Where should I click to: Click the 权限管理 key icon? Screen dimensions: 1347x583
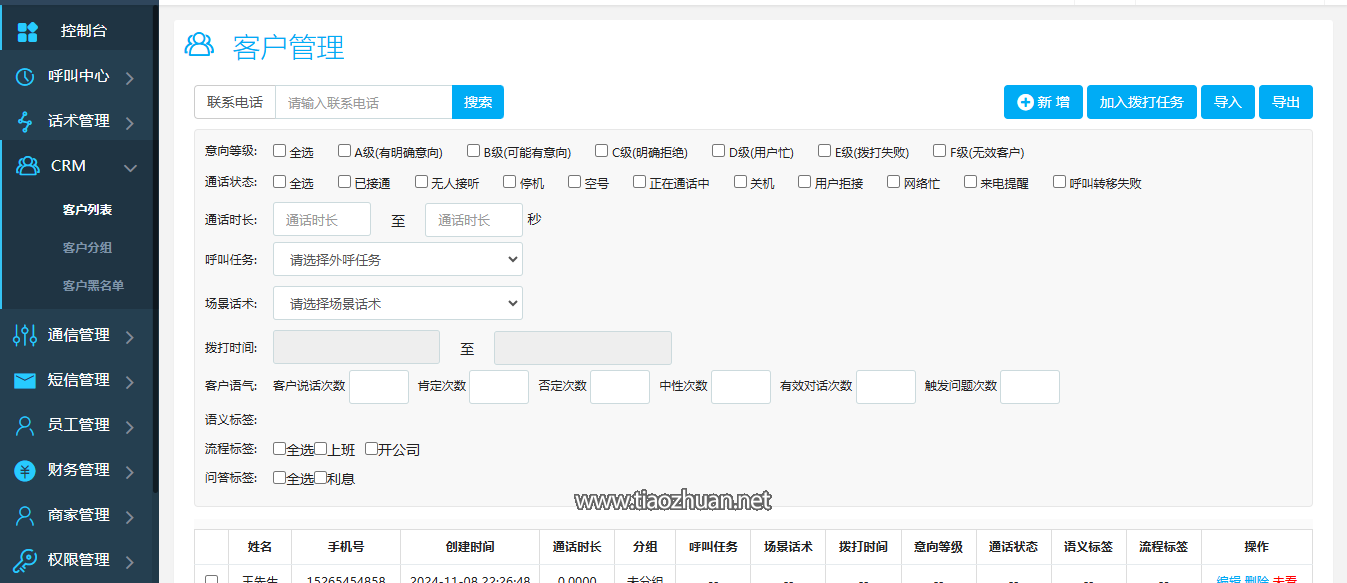coord(25,560)
